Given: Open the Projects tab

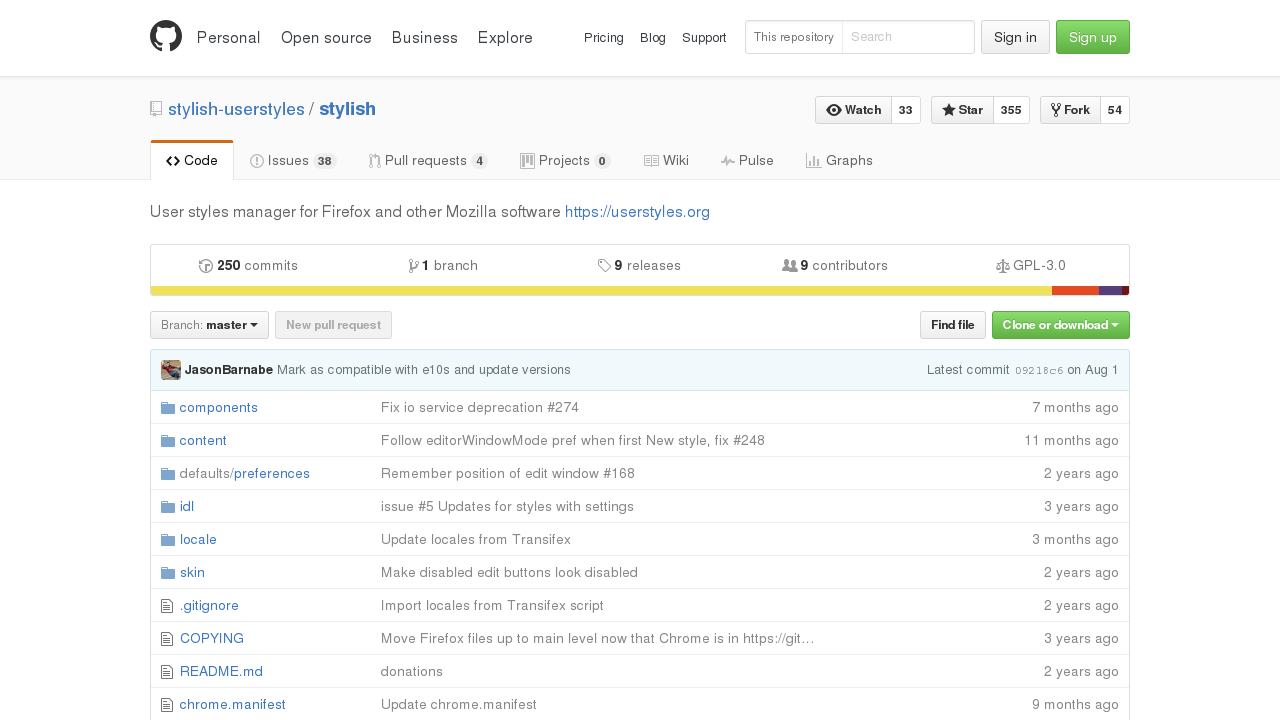Looking at the screenshot, I should tap(565, 160).
